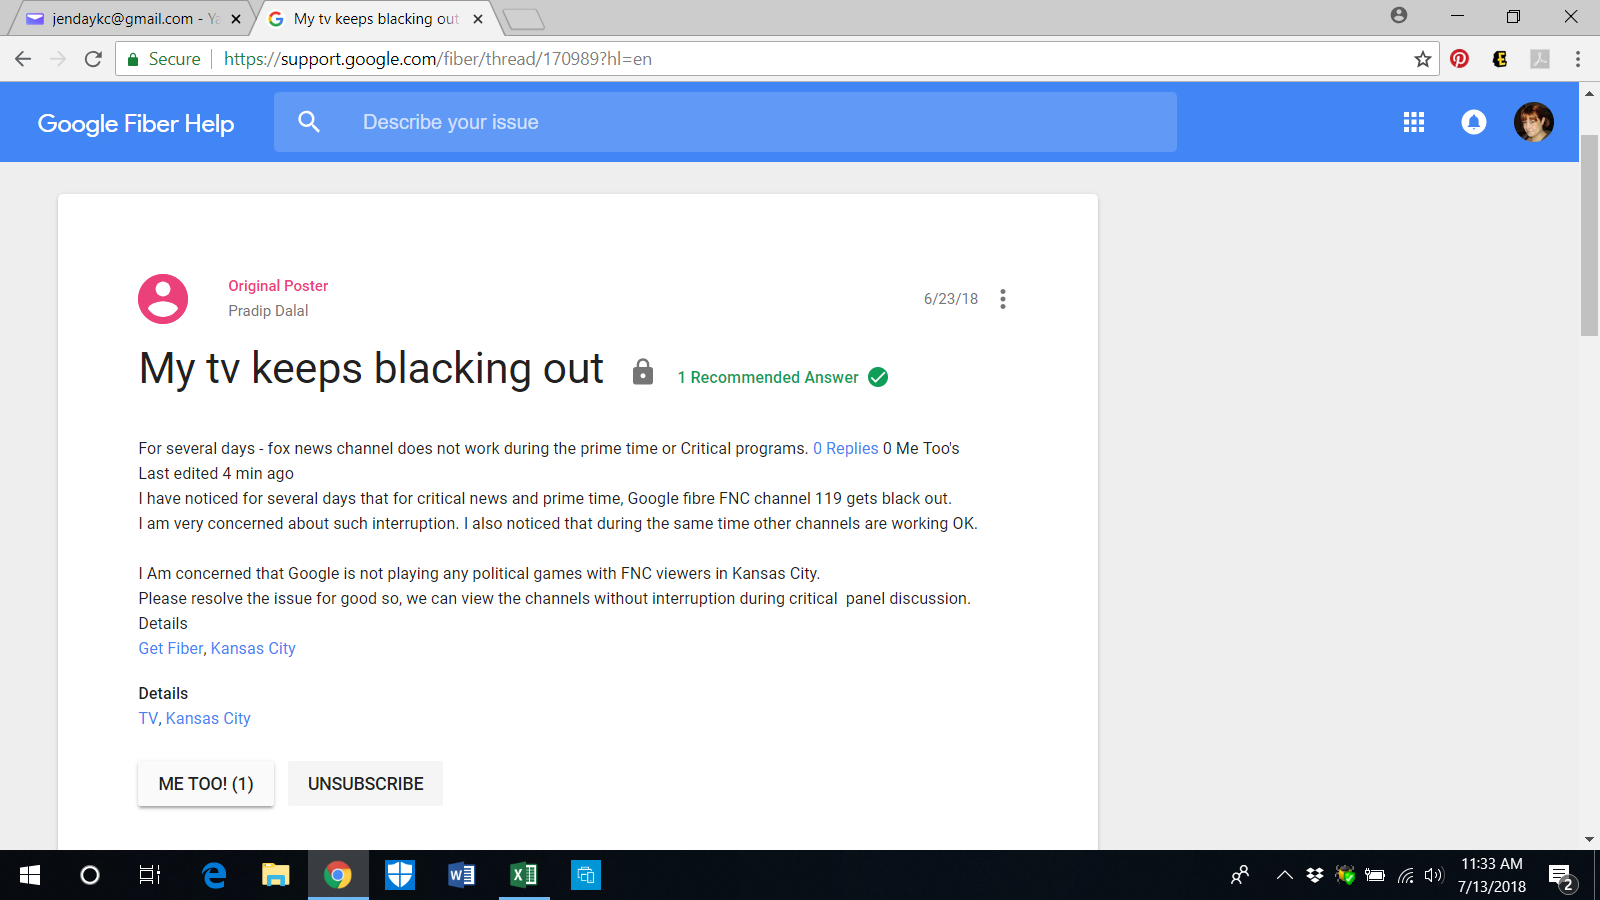Open the 0 Replies link
1600x900 pixels.
846,448
